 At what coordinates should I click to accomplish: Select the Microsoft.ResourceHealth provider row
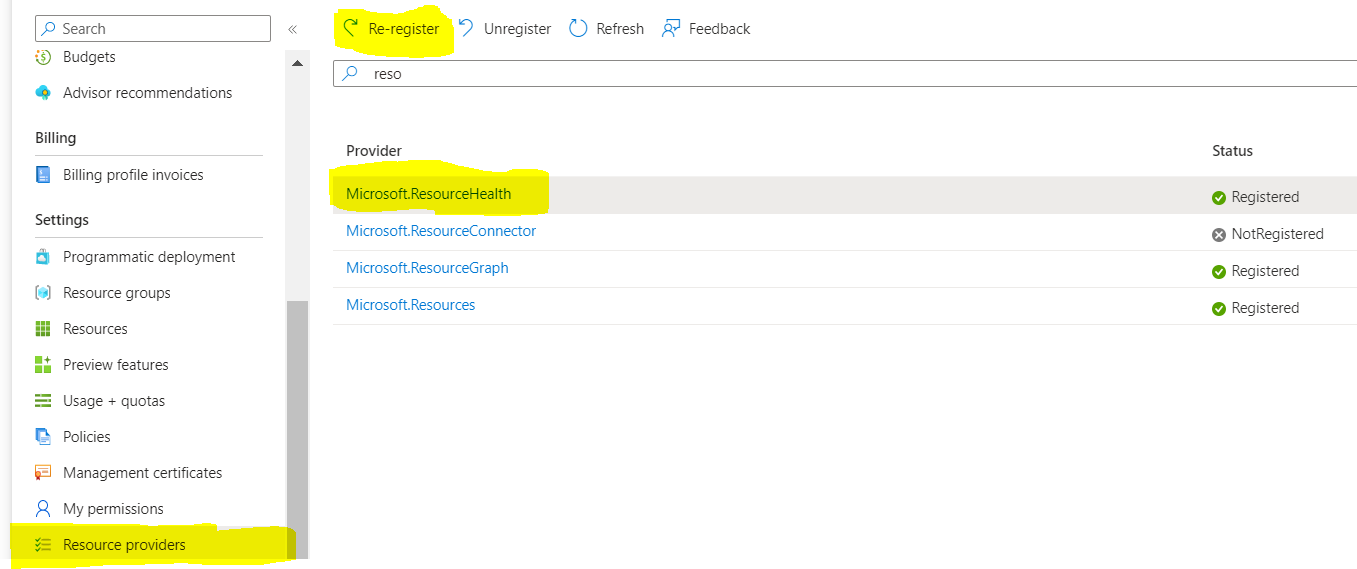coord(845,195)
